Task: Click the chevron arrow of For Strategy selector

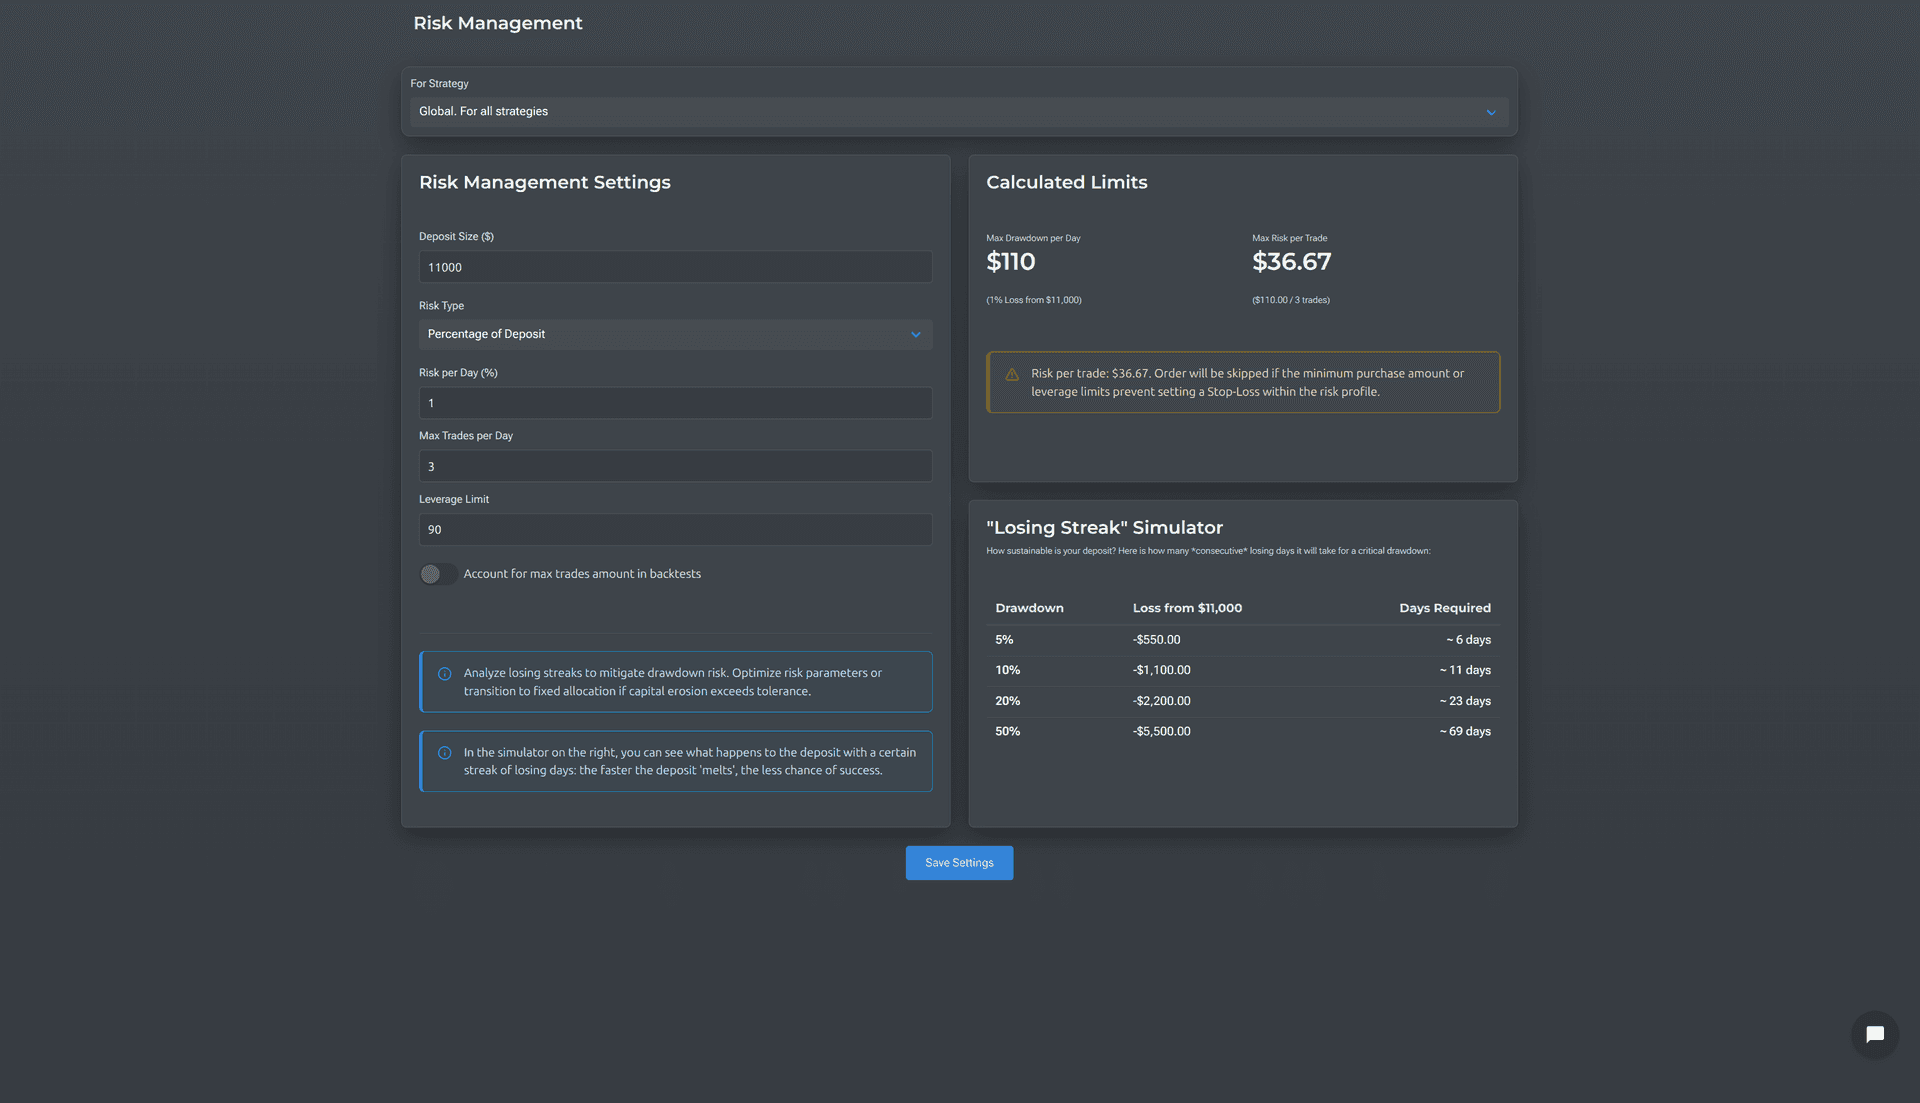Action: click(x=1490, y=112)
